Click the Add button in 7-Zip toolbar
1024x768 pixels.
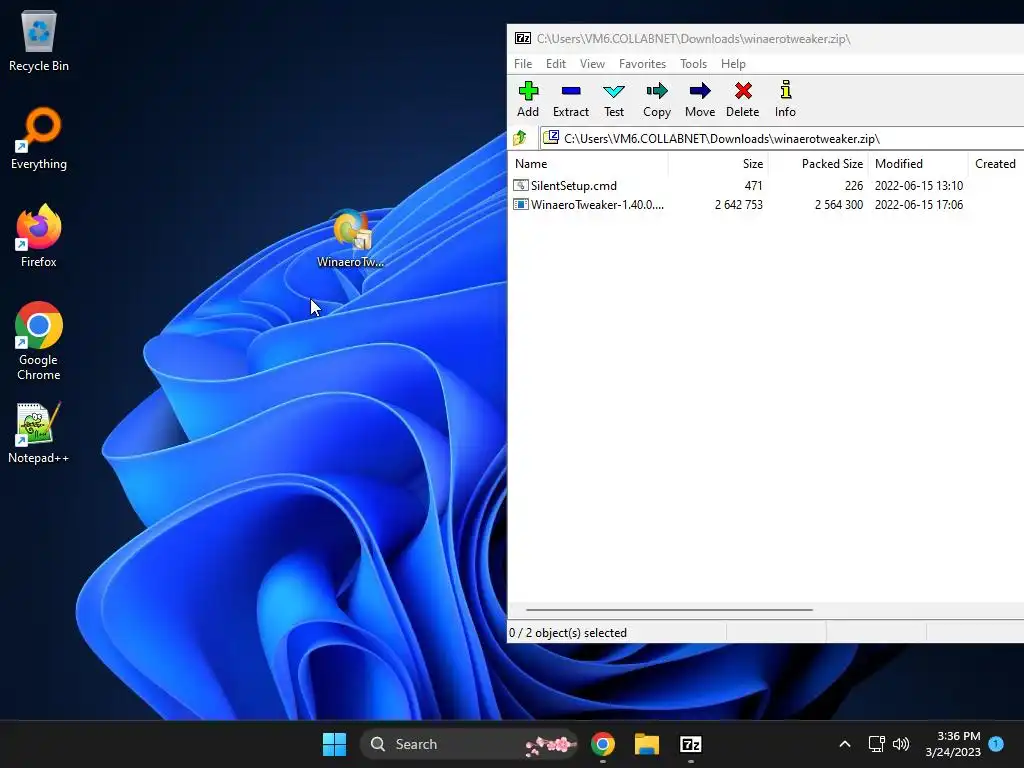click(528, 99)
